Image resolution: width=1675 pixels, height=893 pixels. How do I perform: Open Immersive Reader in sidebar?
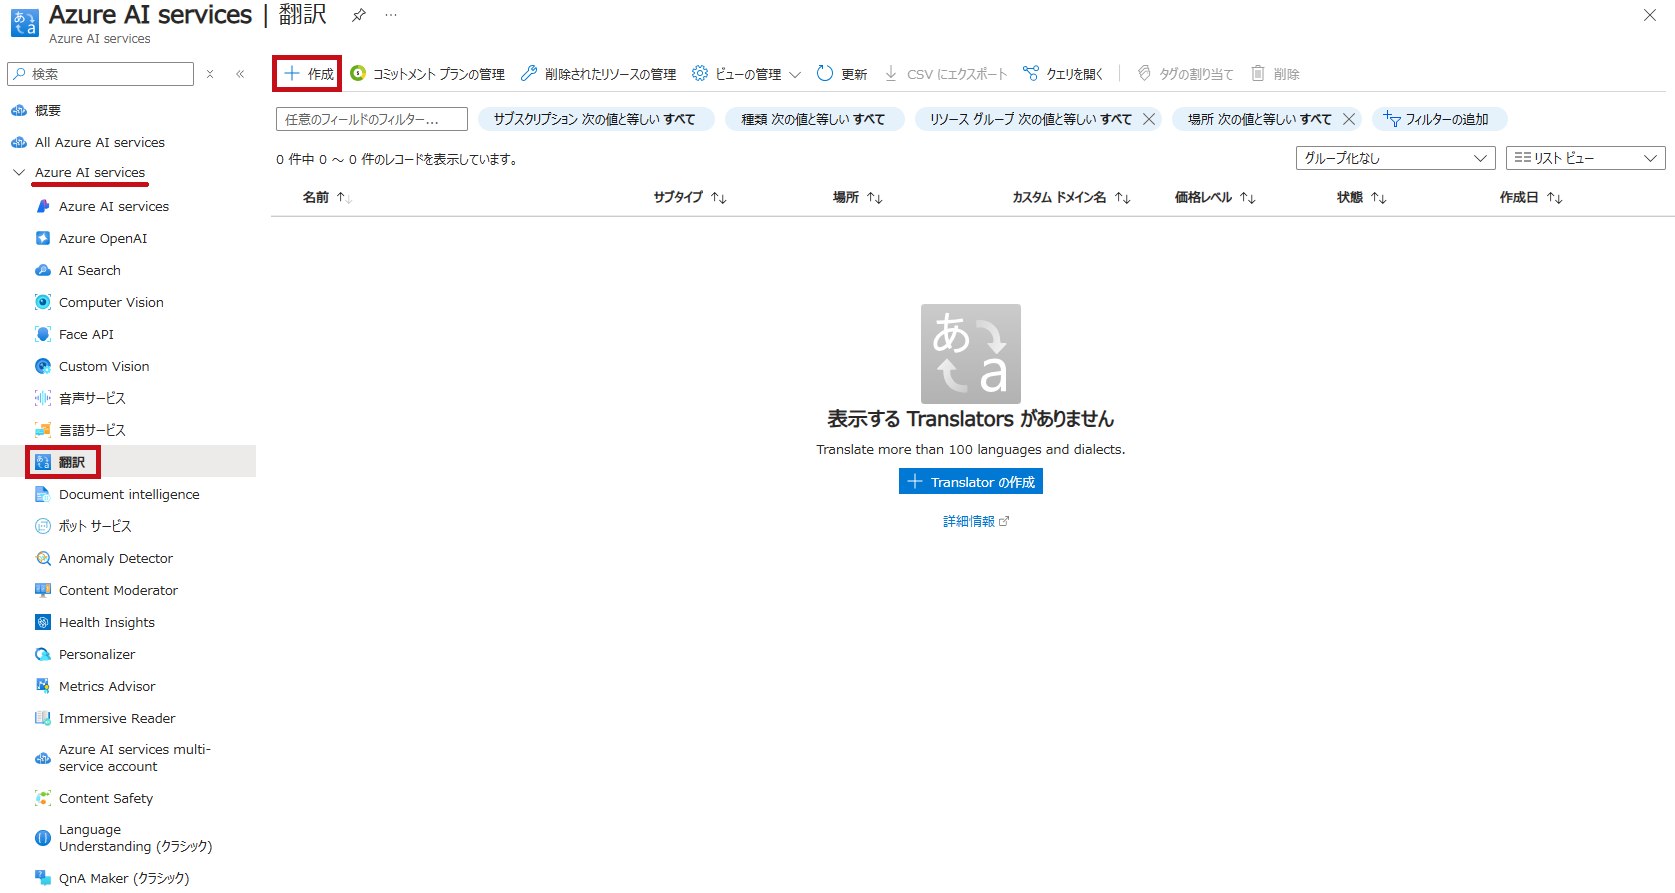click(x=117, y=718)
